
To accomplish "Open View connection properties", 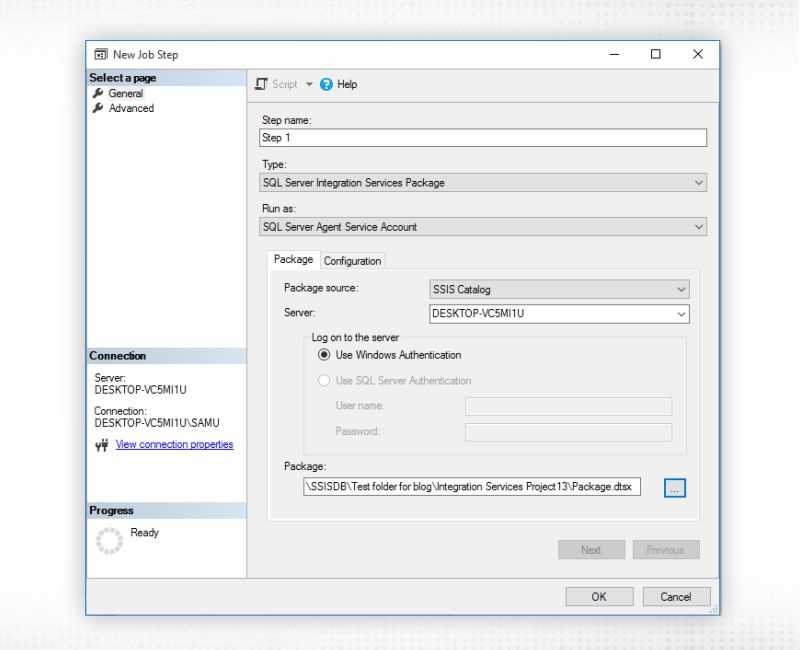I will (174, 444).
